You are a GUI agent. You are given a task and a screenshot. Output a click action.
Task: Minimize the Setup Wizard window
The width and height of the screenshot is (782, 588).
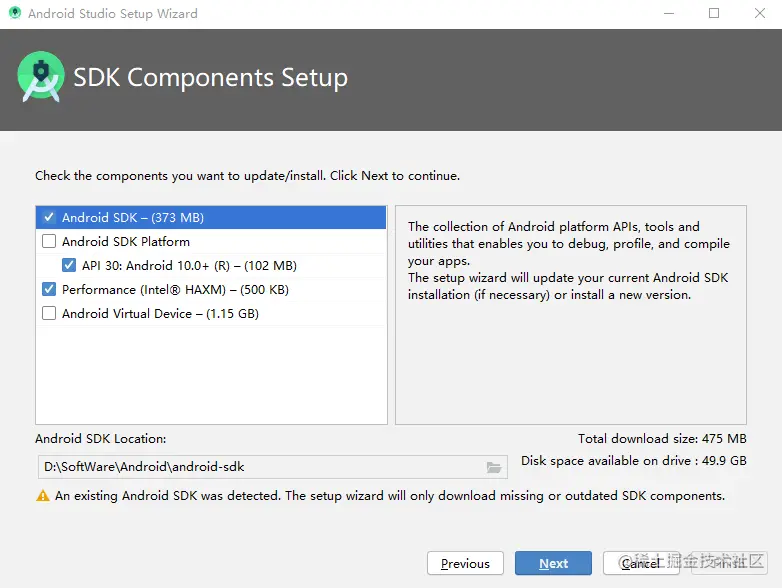(x=669, y=13)
